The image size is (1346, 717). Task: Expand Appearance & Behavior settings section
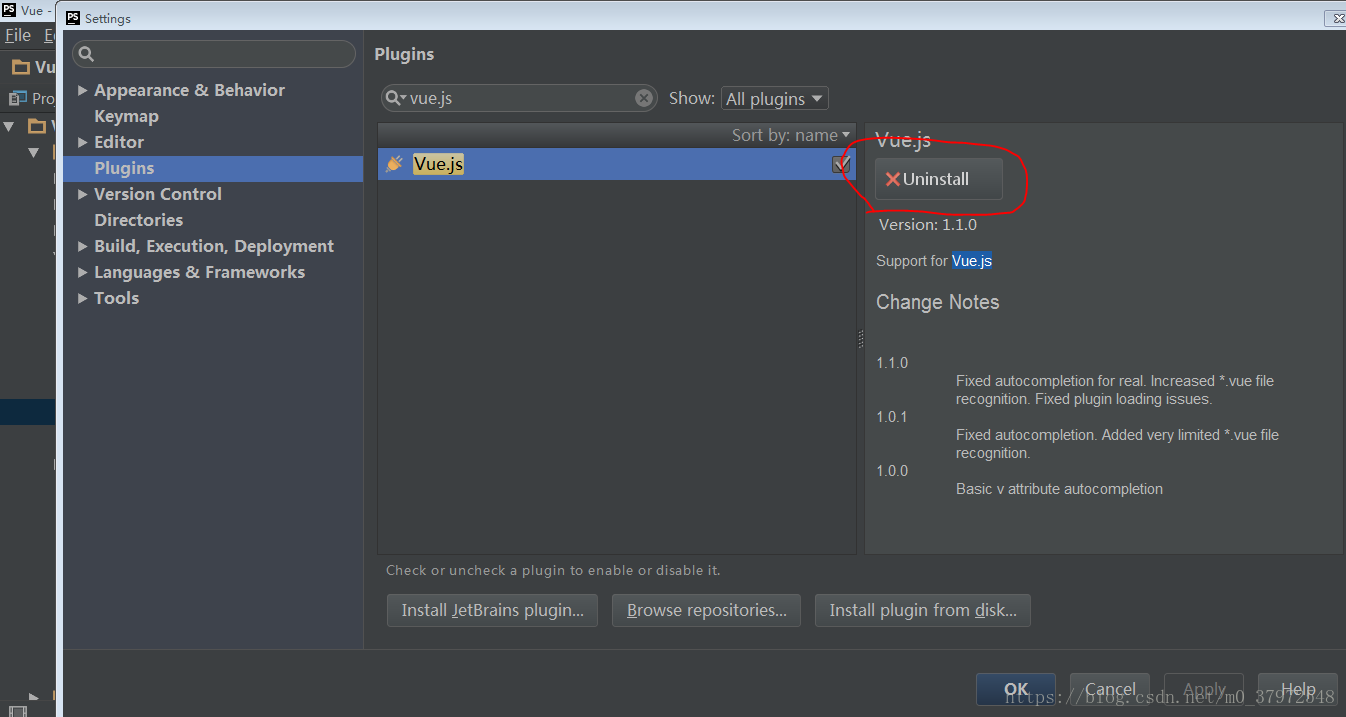82,90
